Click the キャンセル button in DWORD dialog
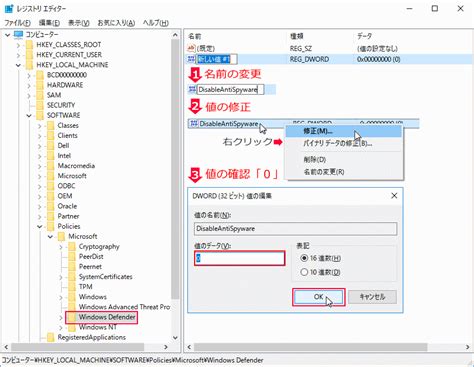The height and width of the screenshot is (367, 474). 372,297
